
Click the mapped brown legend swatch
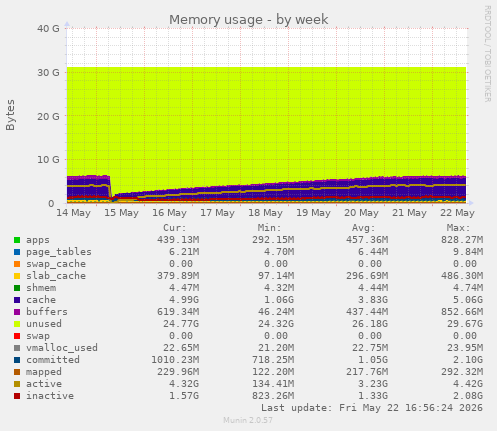[x=17, y=372]
